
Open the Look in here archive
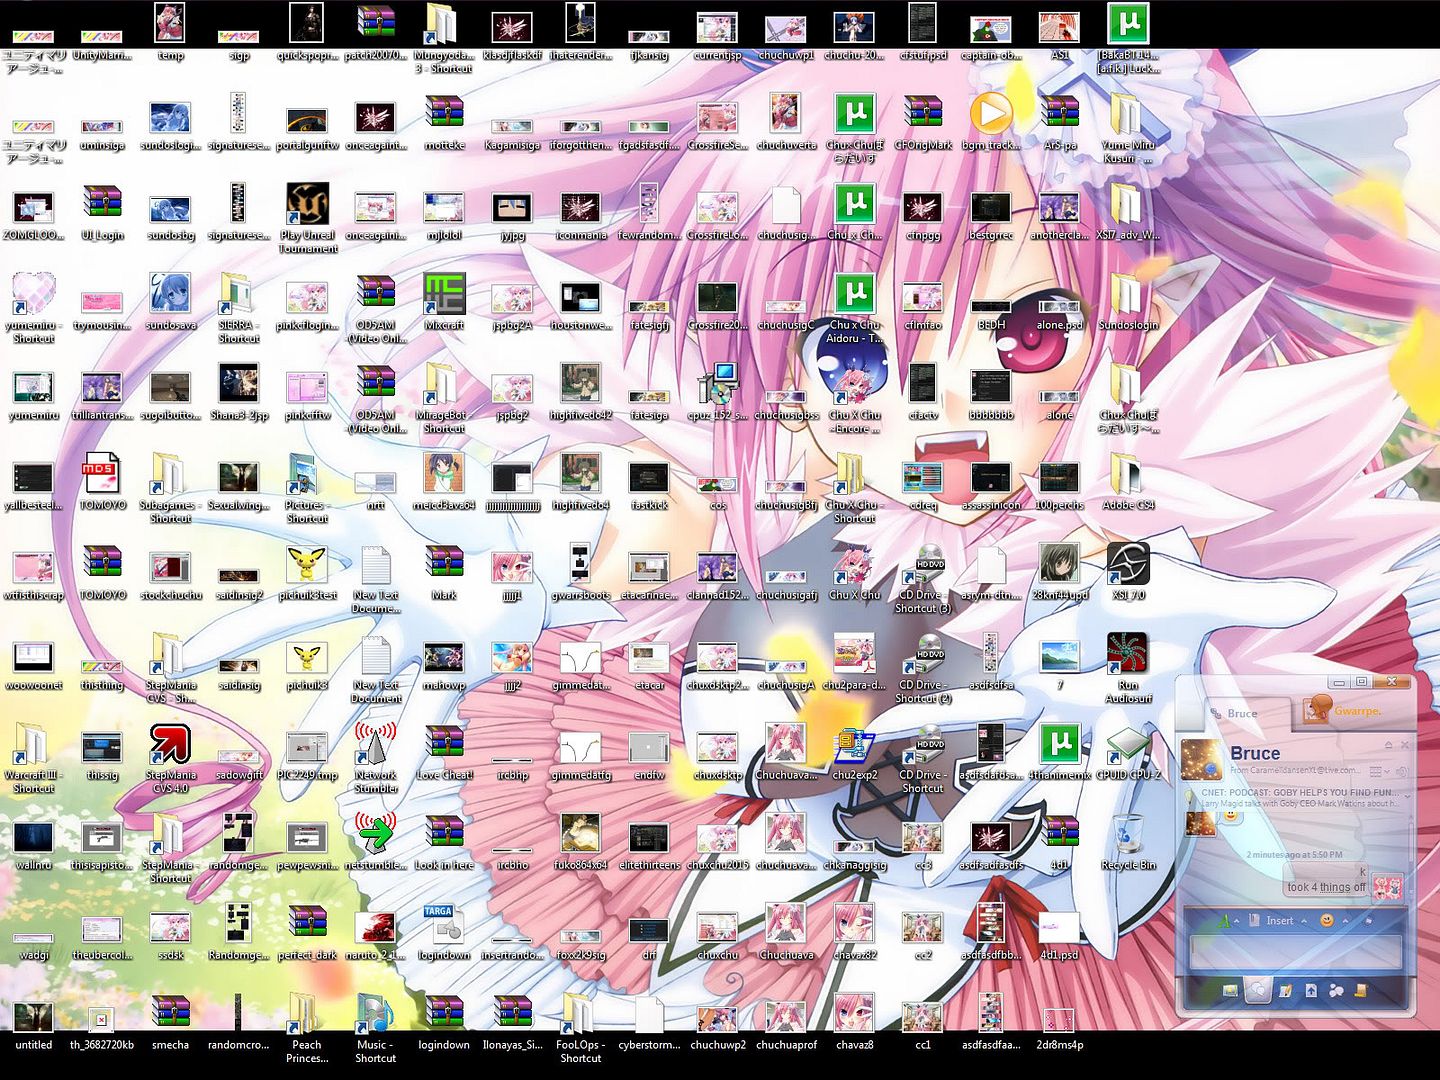[444, 834]
